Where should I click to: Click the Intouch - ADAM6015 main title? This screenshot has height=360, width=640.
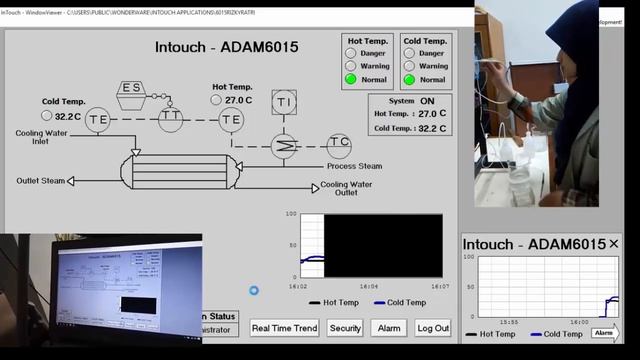coord(227,47)
